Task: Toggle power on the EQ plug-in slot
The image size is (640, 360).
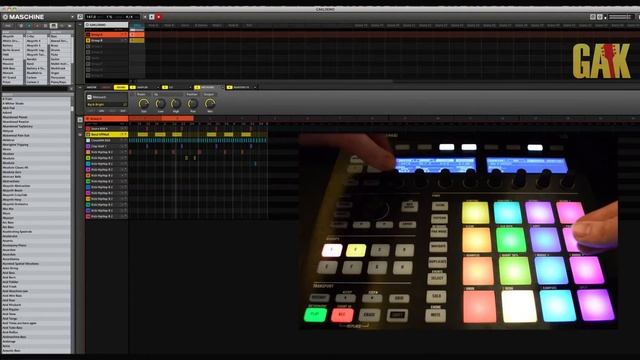Action: pyautogui.click(x=165, y=87)
